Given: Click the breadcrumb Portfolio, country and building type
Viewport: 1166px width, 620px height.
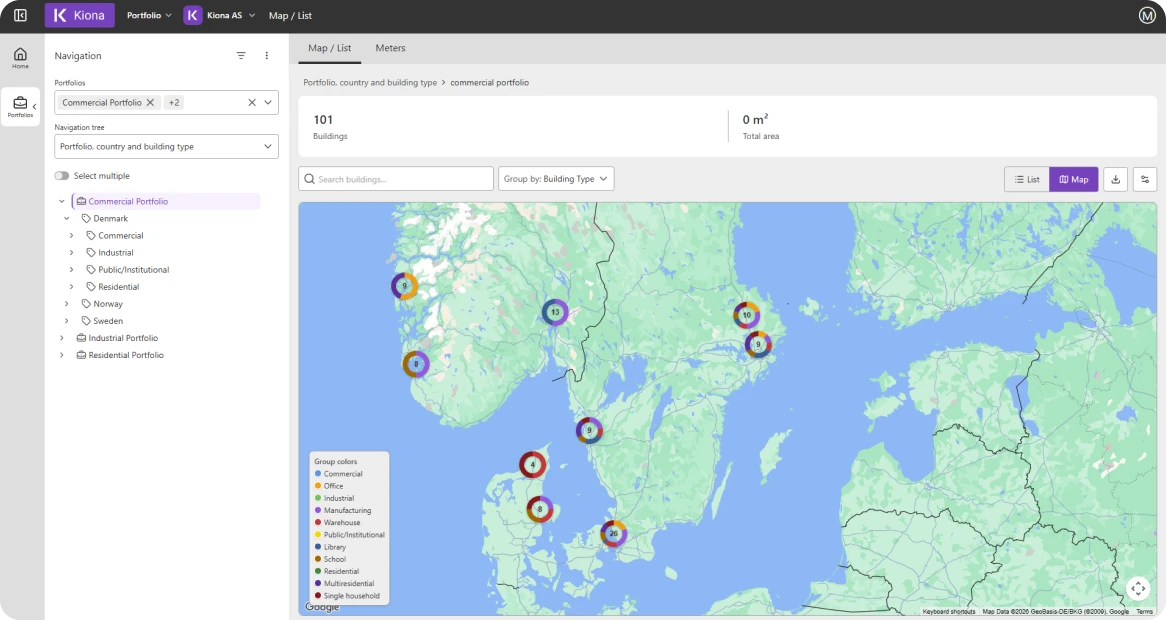Looking at the screenshot, I should [370, 83].
